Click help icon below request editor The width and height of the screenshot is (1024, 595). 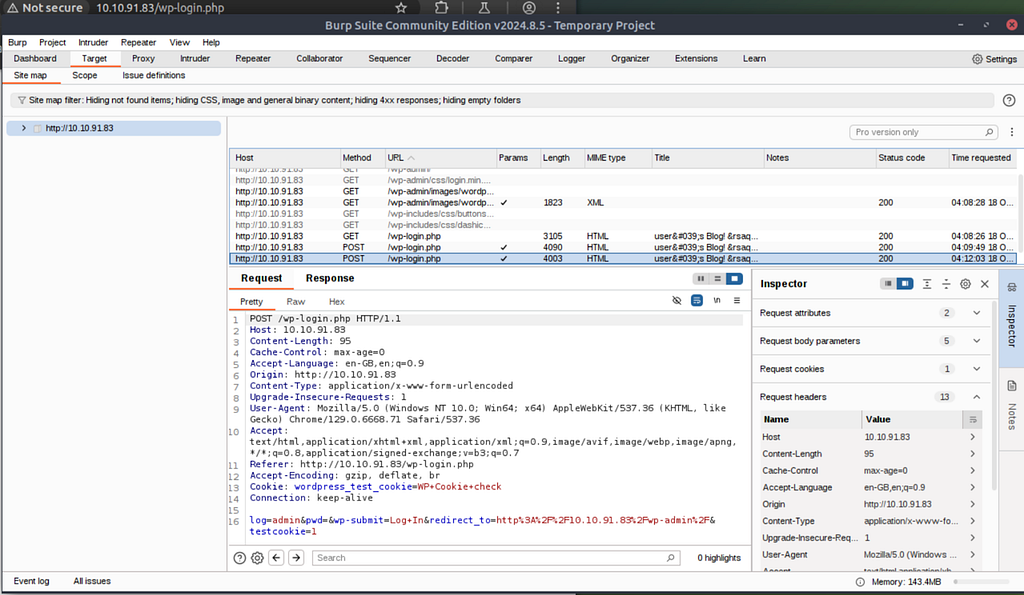click(240, 558)
